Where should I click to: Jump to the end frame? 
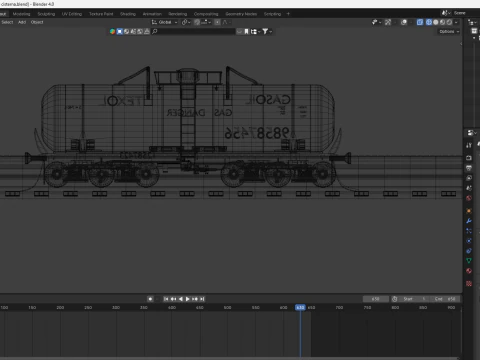tap(202, 299)
